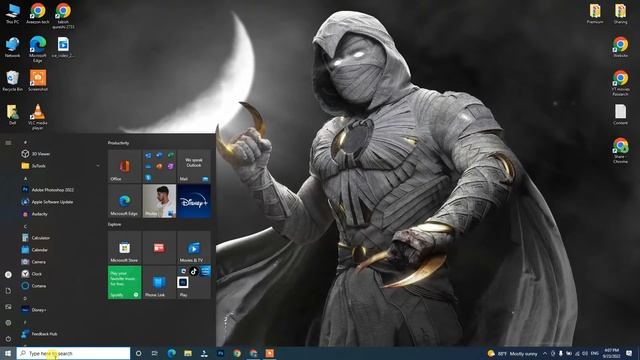Select the Recycle Bin desktop icon
The height and width of the screenshot is (360, 640).
[x=12, y=81]
